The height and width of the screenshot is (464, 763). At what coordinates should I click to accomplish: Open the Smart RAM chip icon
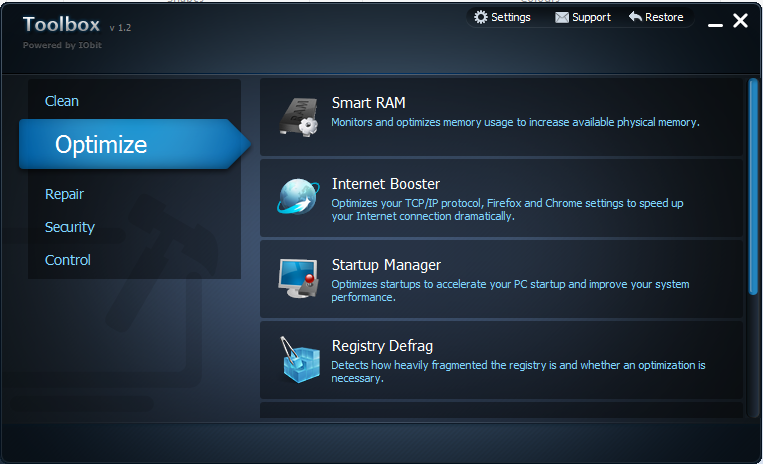click(299, 117)
